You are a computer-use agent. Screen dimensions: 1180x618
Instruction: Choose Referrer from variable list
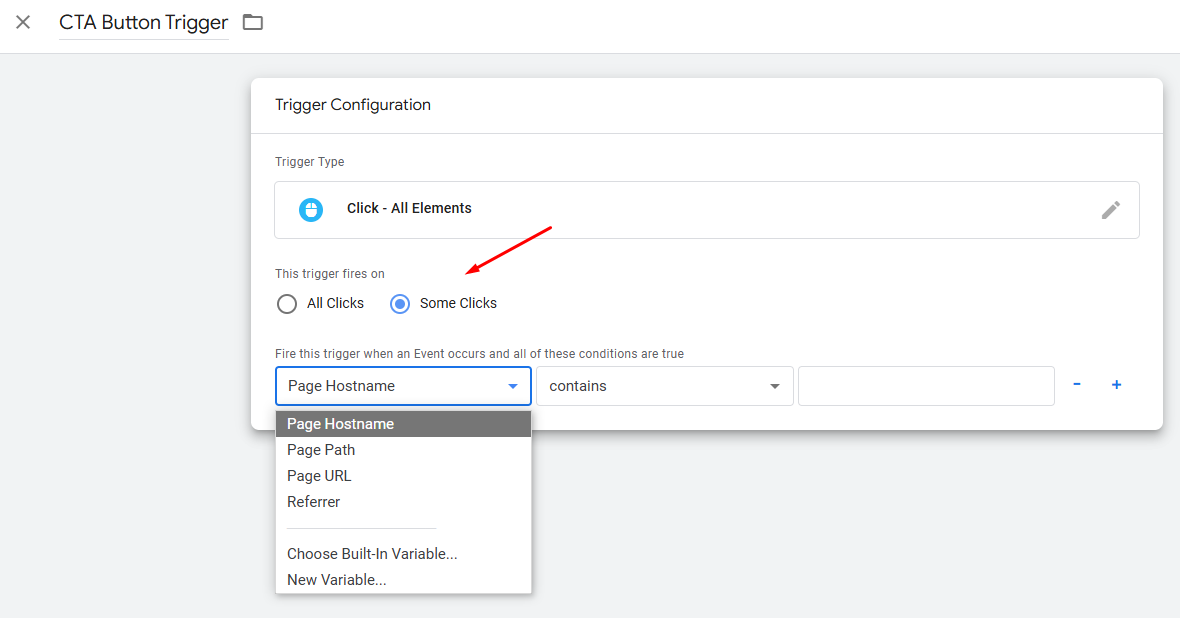403,502
